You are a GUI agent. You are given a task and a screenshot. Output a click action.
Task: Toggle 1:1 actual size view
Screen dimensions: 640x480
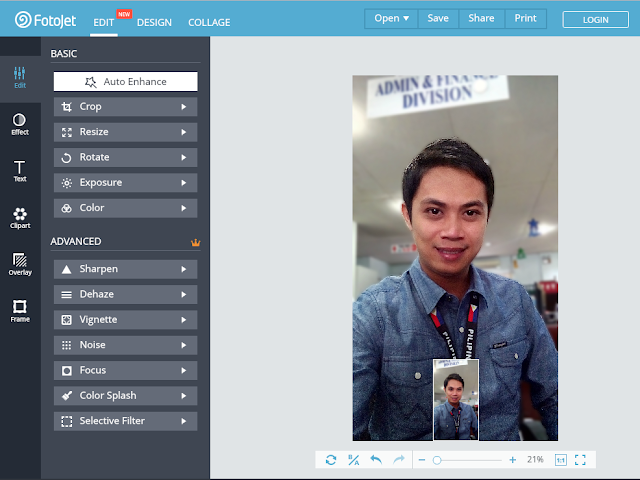click(x=561, y=460)
